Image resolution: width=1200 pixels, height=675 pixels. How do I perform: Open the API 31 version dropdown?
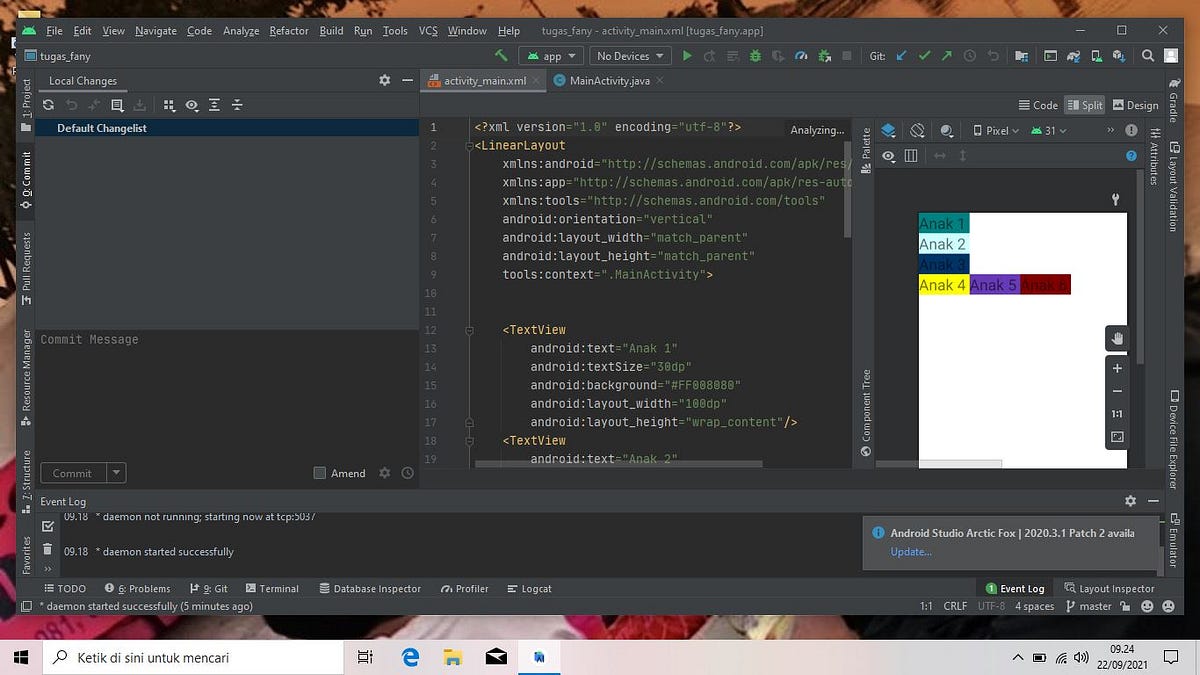tap(1047, 130)
